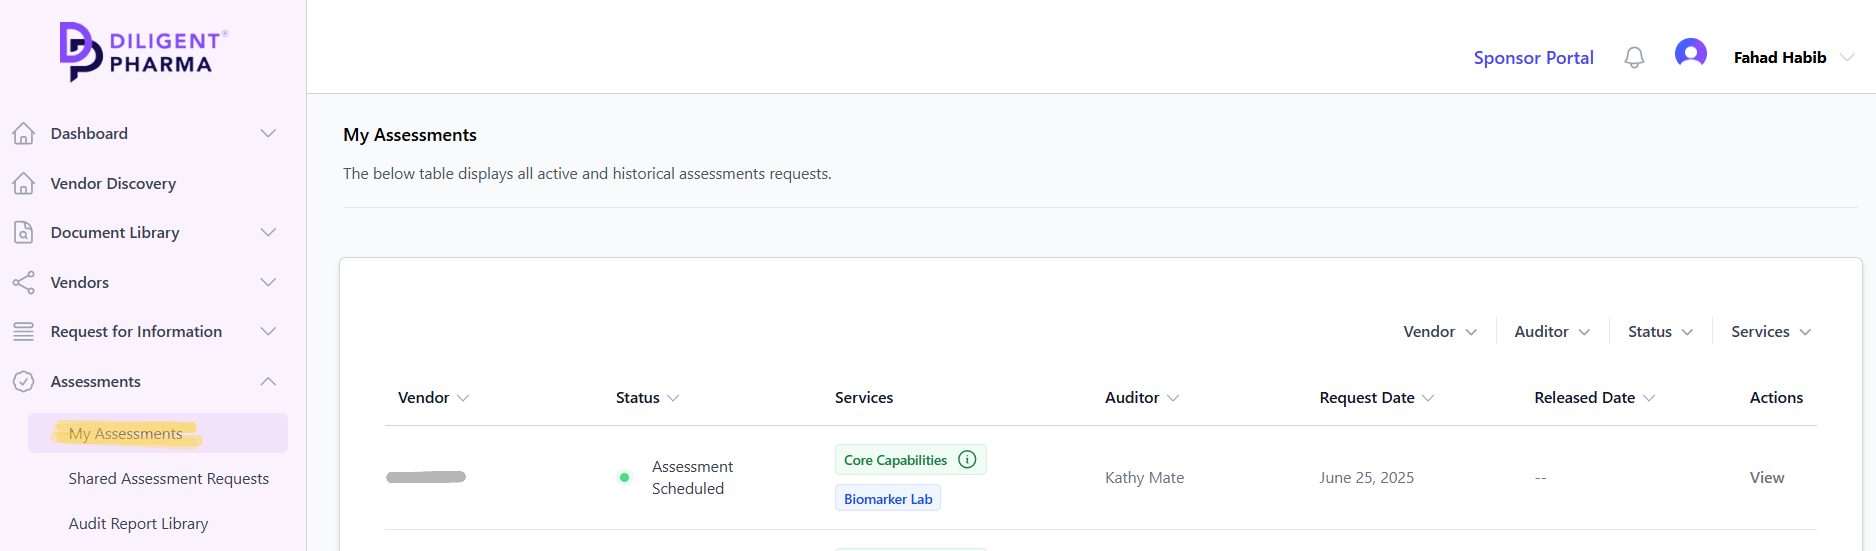Click the Vendor Discovery house icon
This screenshot has height=551, width=1876.
(24, 183)
